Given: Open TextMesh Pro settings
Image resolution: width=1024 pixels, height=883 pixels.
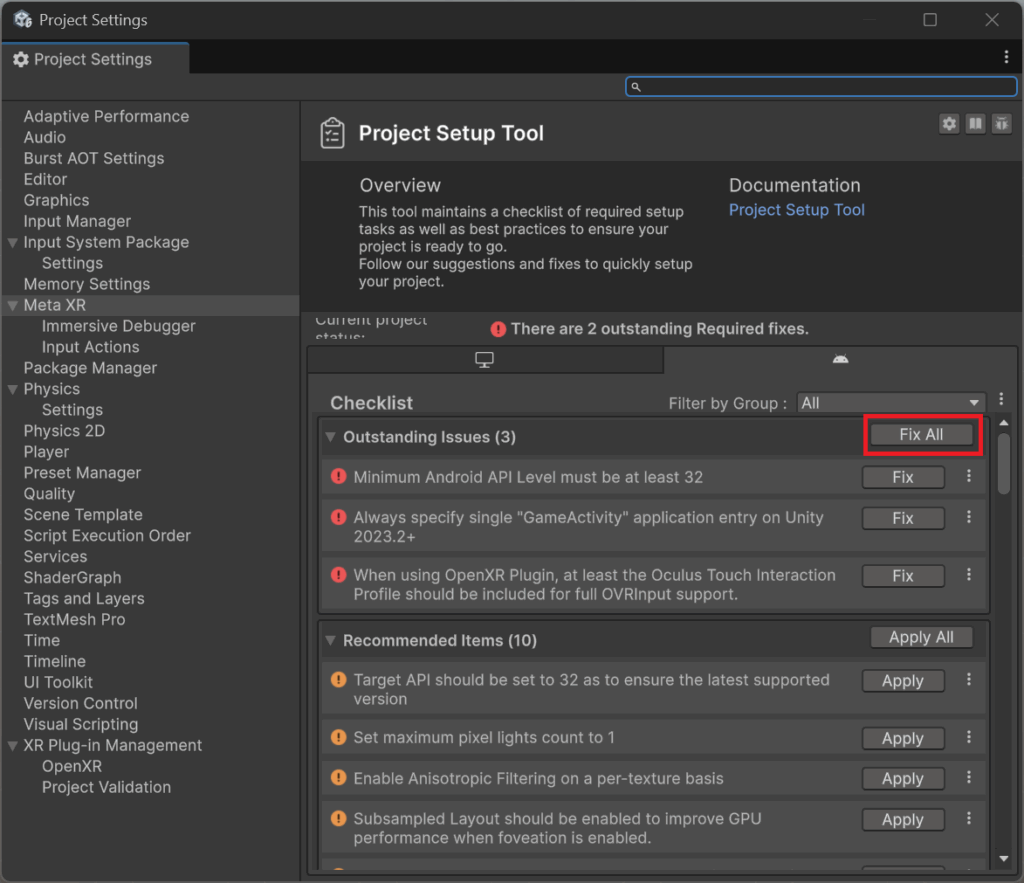Looking at the screenshot, I should click(74, 619).
